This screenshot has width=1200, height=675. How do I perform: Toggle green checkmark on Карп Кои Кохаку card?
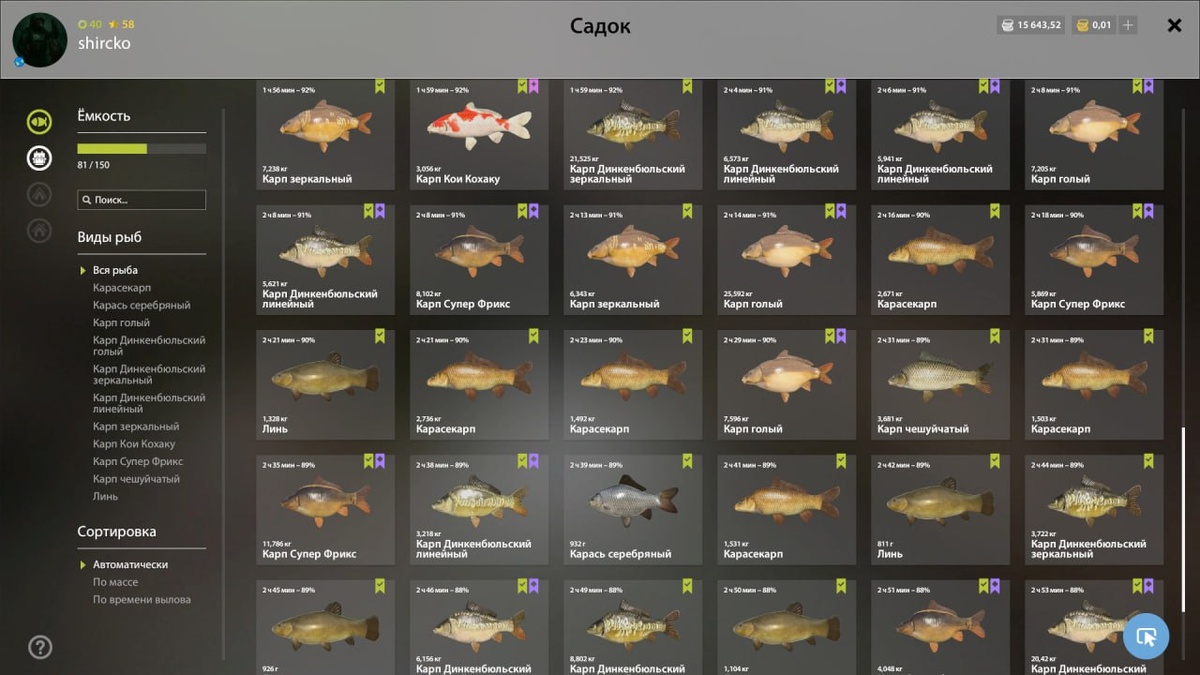click(522, 86)
